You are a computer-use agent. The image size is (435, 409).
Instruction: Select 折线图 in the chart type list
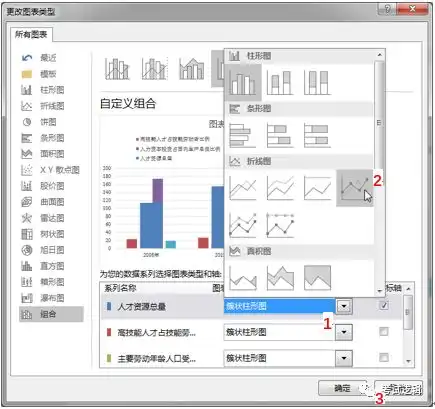click(x=51, y=106)
